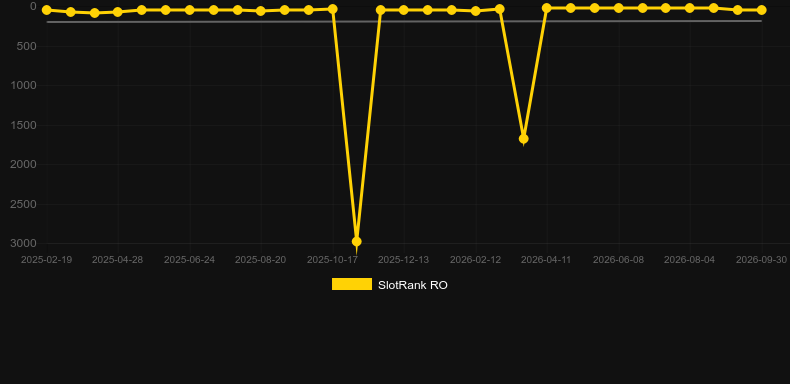Click the 2500 y-axis value label

point(24,204)
